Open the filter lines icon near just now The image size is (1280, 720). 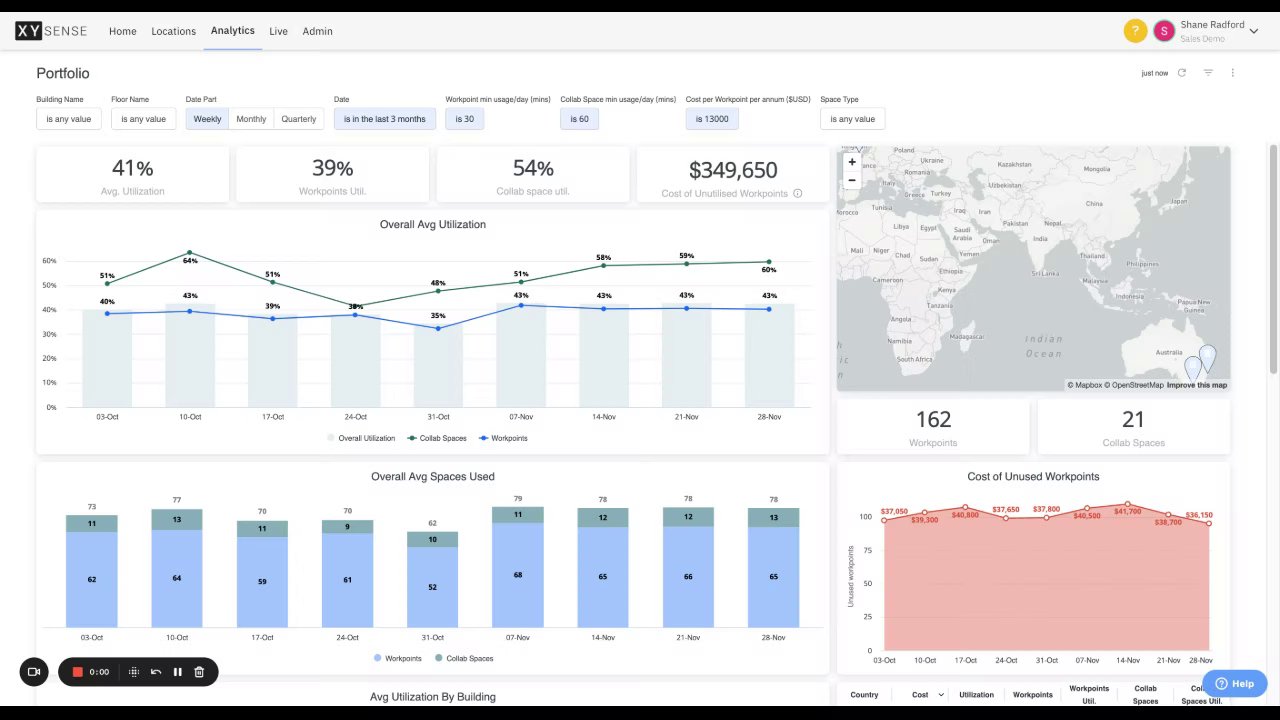point(1208,73)
